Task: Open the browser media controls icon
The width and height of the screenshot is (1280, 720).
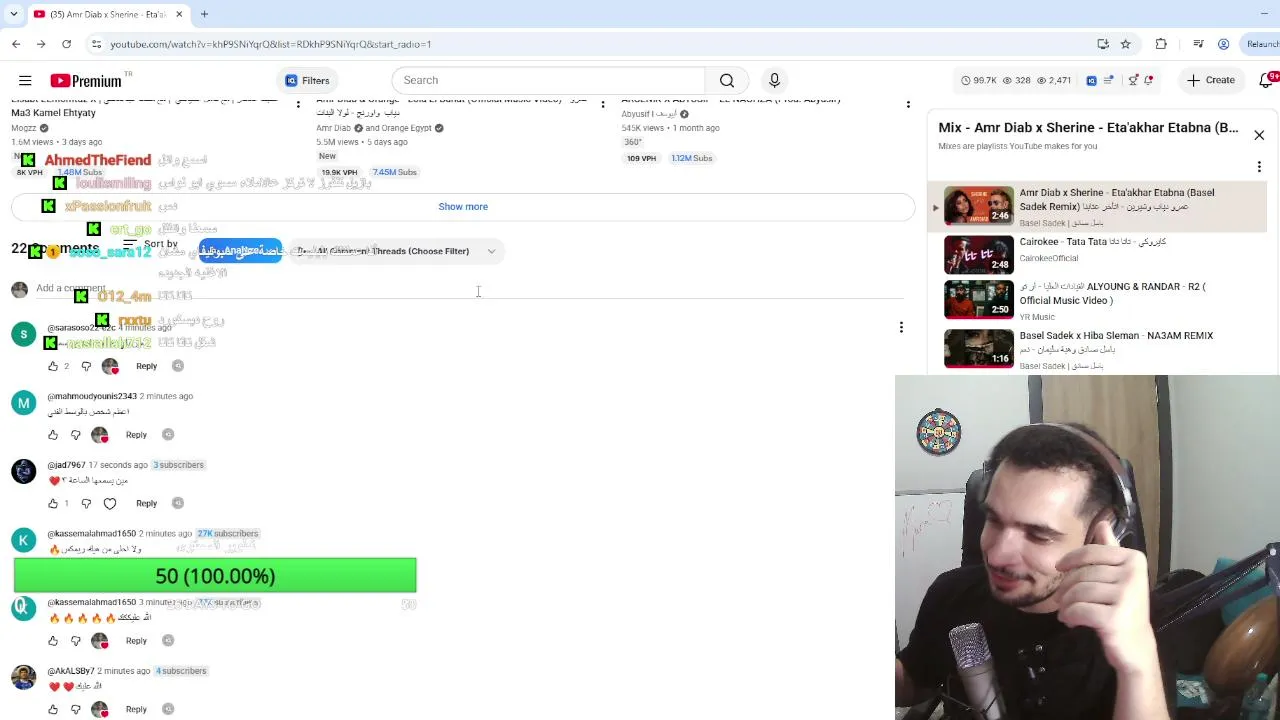Action: [1198, 44]
